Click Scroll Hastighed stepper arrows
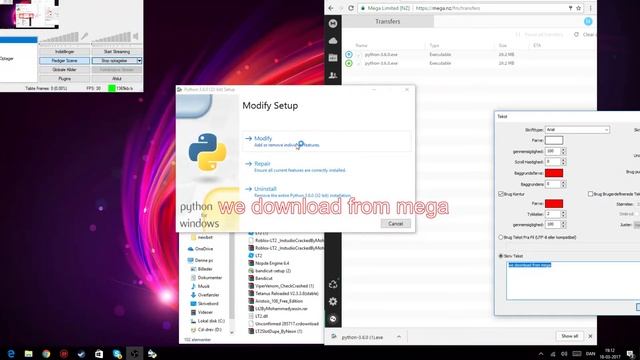 coord(563,162)
